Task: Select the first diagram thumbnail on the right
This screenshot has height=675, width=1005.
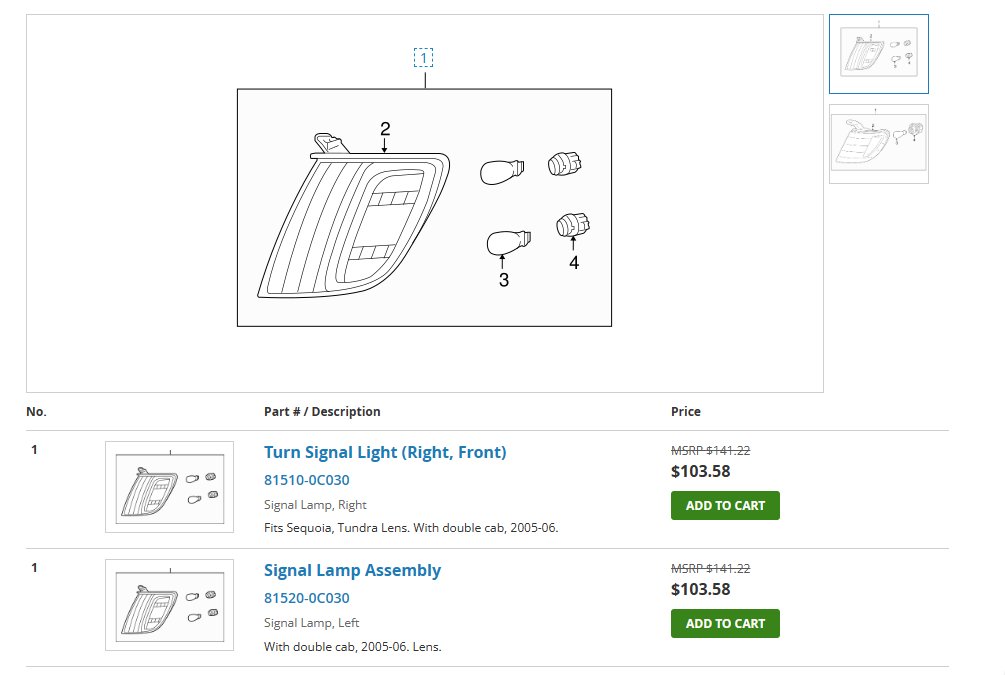Action: [878, 53]
